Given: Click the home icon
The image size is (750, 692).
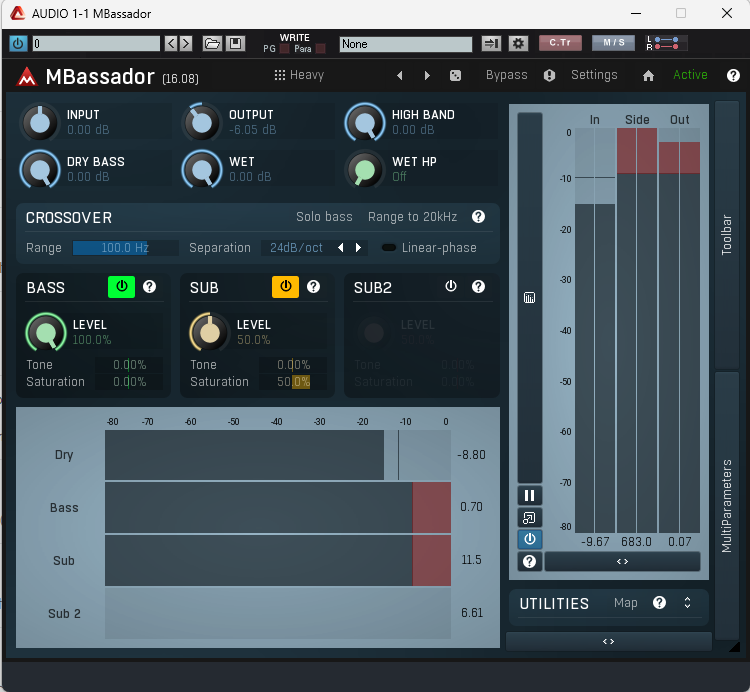Looking at the screenshot, I should (648, 76).
